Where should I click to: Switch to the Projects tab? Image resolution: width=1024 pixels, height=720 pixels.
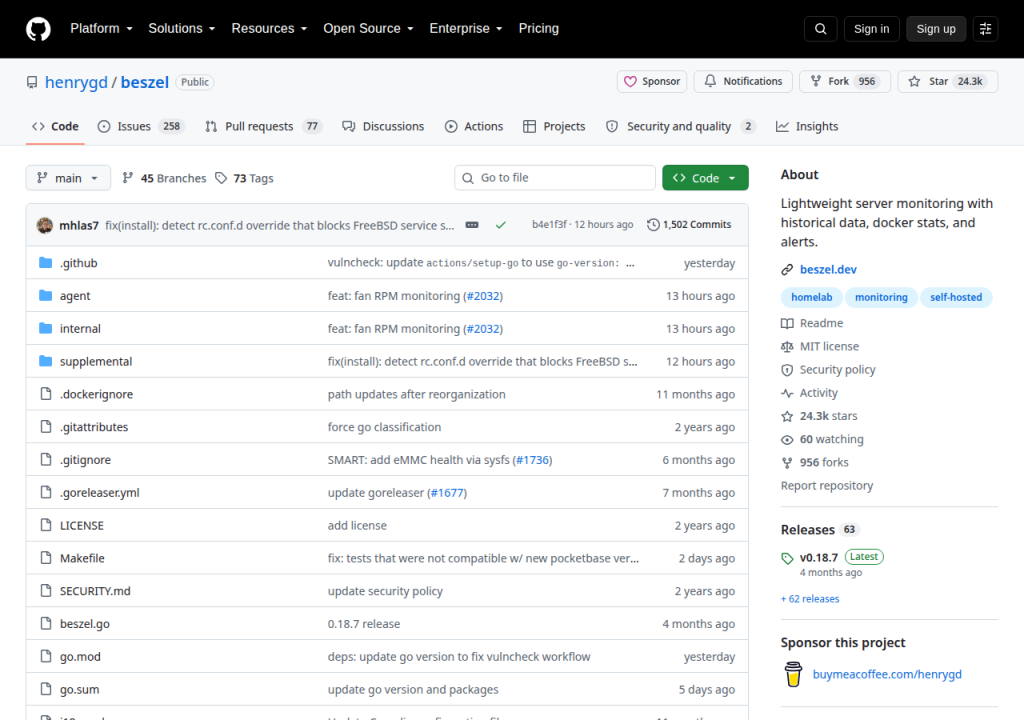(554, 126)
